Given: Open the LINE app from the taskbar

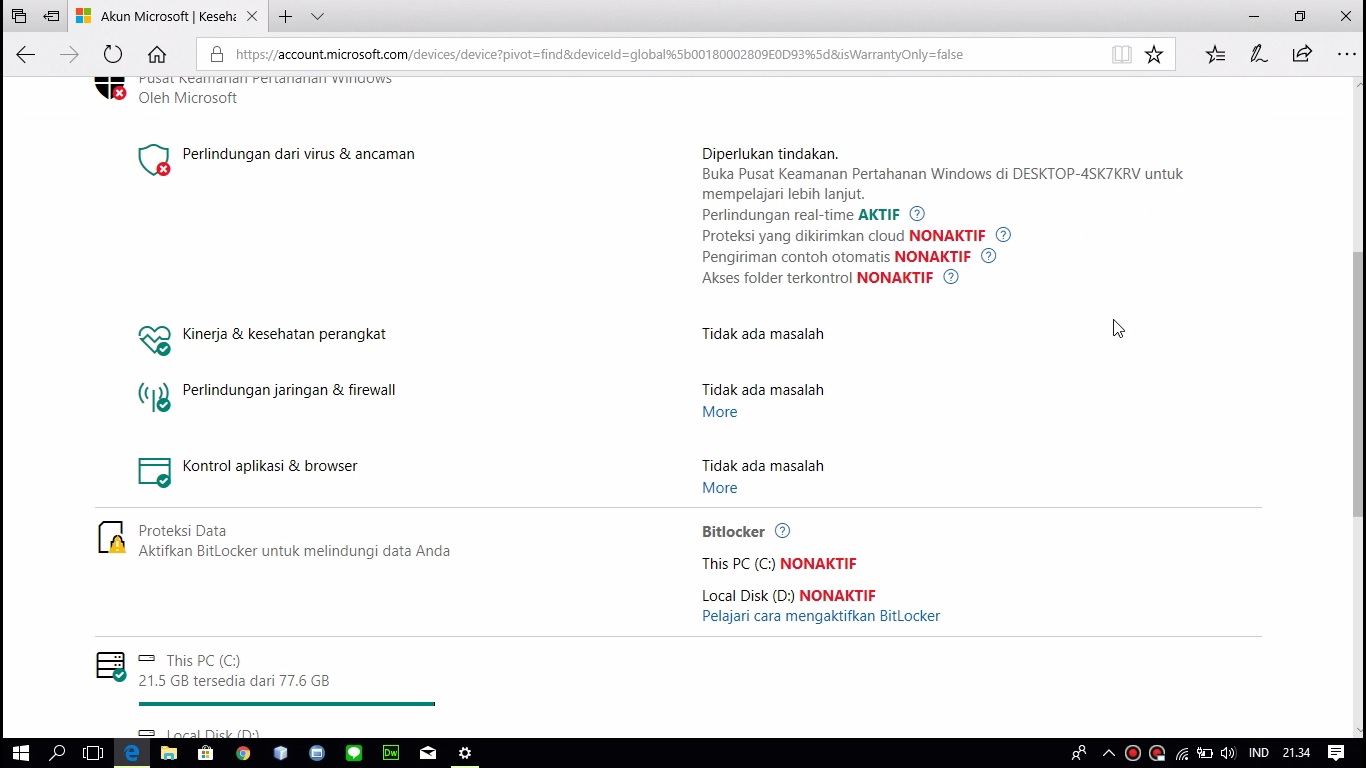Looking at the screenshot, I should tap(354, 753).
